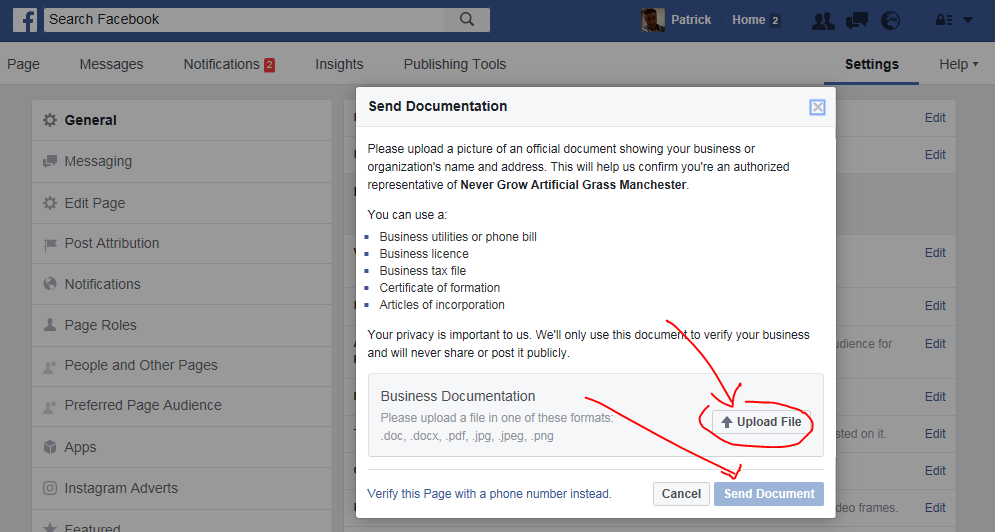Click the 'Certificate of formation' list item
Image resolution: width=995 pixels, height=532 pixels.
[x=439, y=288]
